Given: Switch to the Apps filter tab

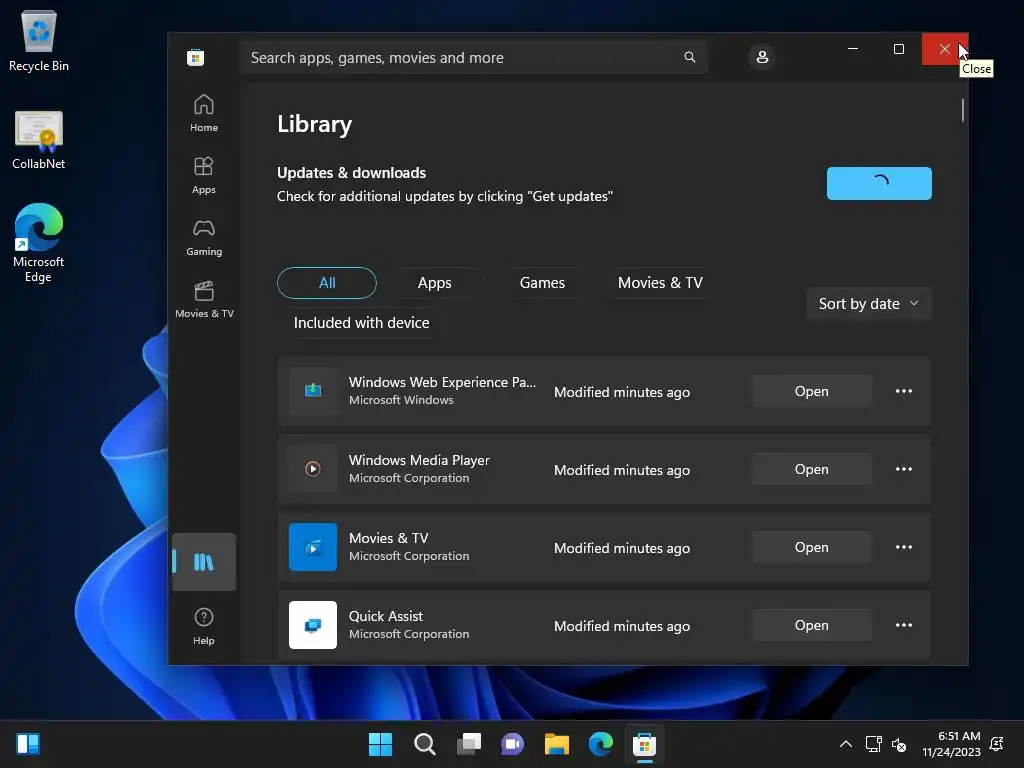Looking at the screenshot, I should [x=434, y=283].
